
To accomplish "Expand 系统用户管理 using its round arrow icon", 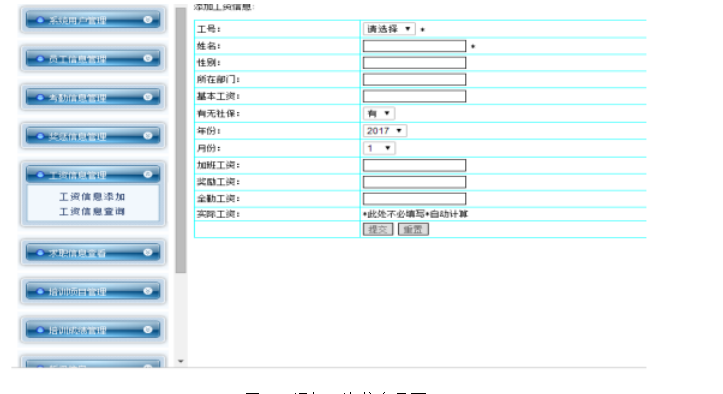I will tap(148, 19).
